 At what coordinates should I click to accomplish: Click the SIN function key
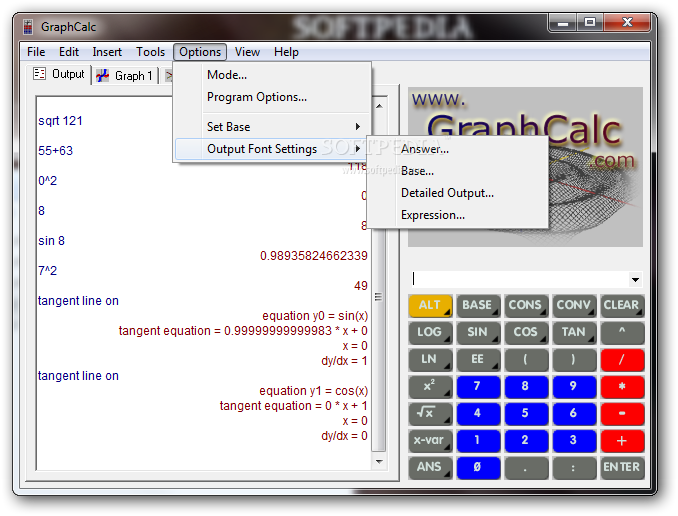point(478,332)
